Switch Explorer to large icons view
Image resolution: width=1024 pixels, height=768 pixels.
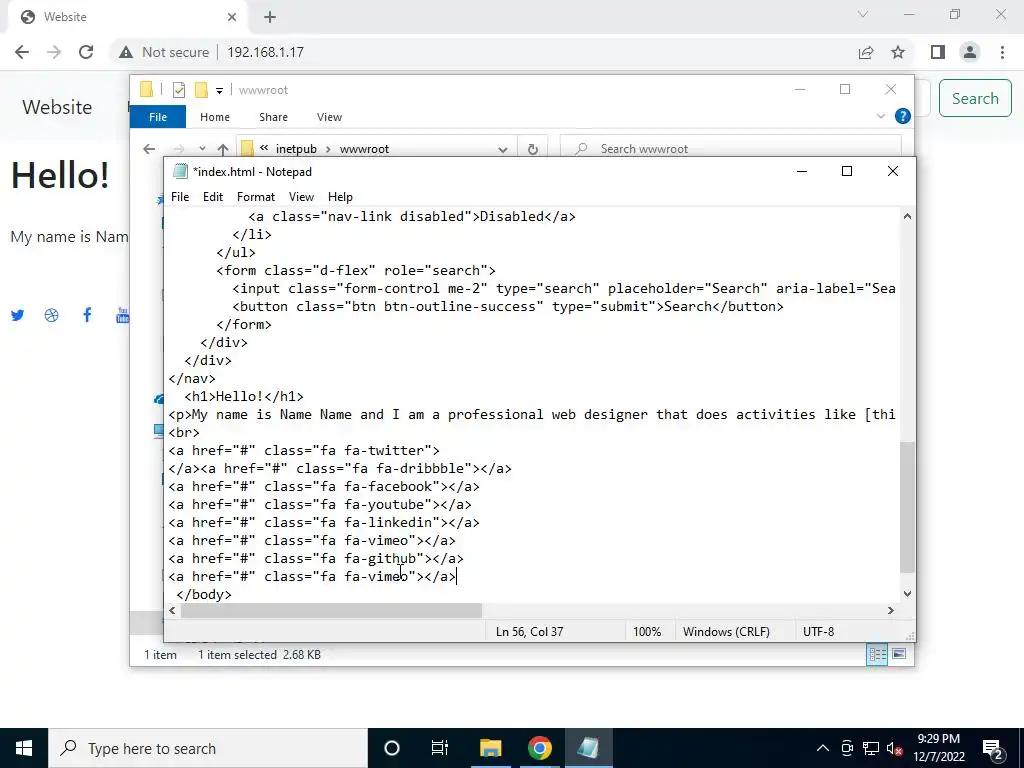899,654
